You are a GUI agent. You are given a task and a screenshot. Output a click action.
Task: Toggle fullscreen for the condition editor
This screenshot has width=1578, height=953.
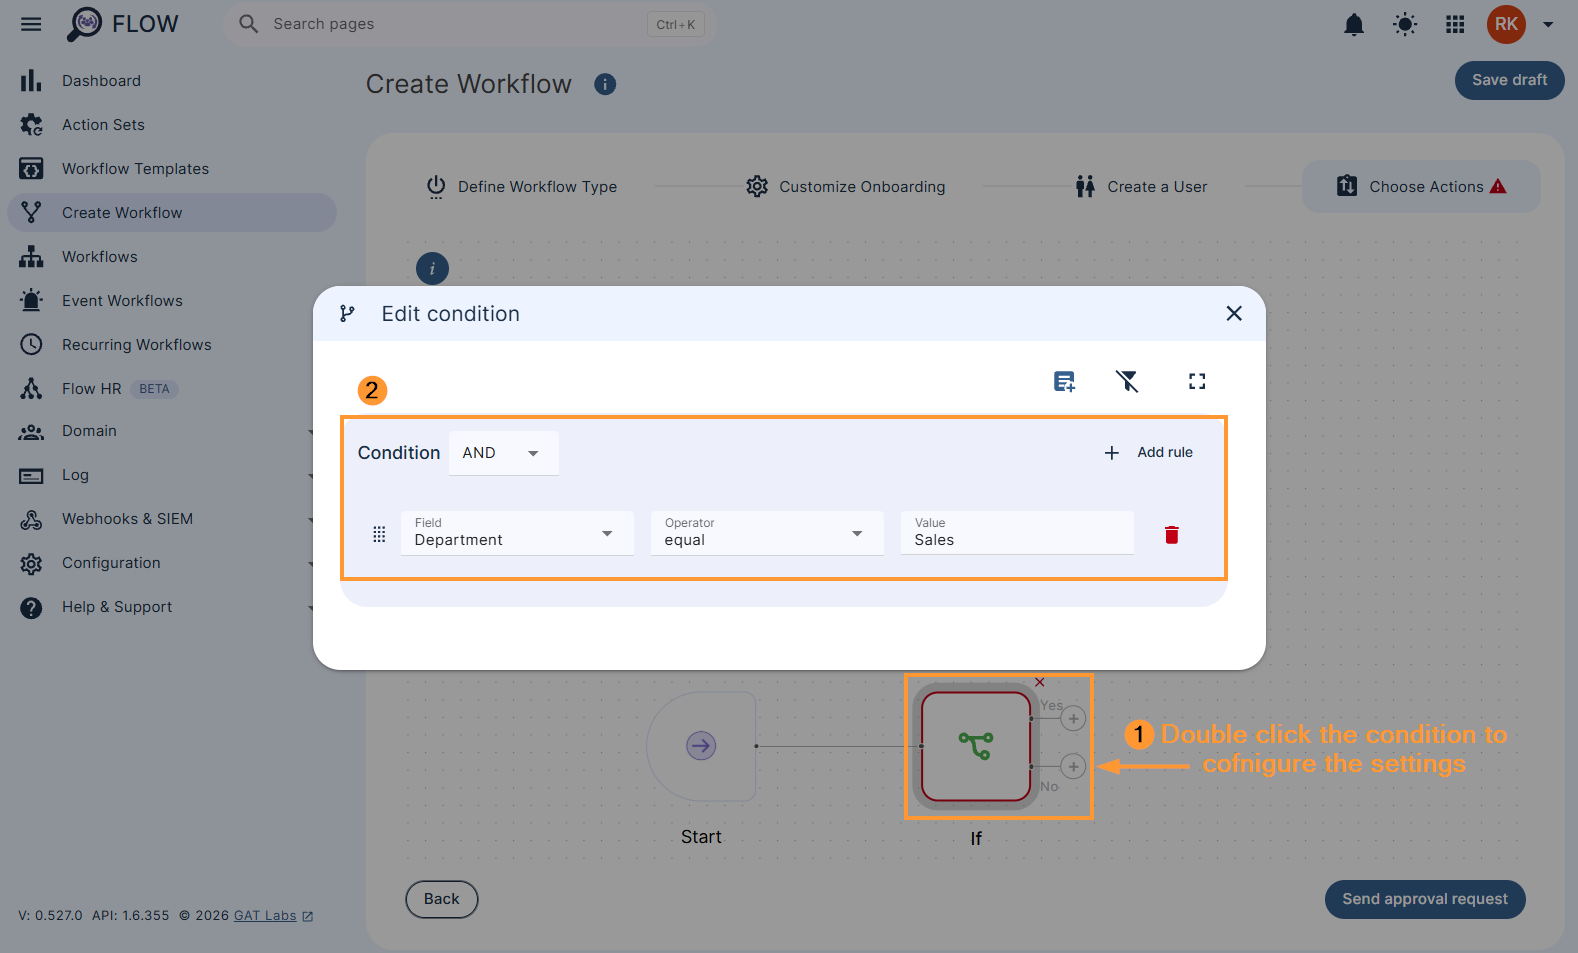pyautogui.click(x=1197, y=381)
